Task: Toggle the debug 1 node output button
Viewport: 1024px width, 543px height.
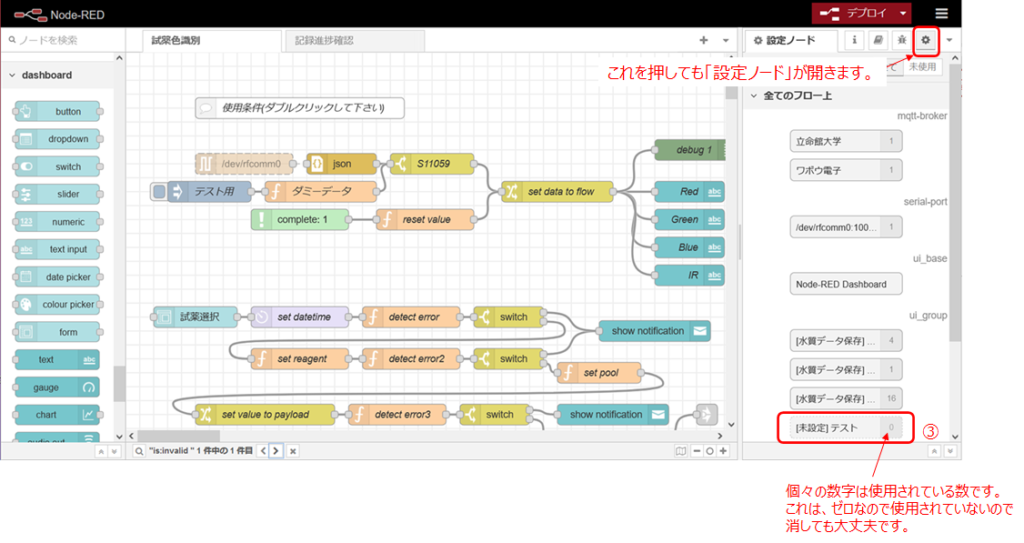Action: coord(722,150)
